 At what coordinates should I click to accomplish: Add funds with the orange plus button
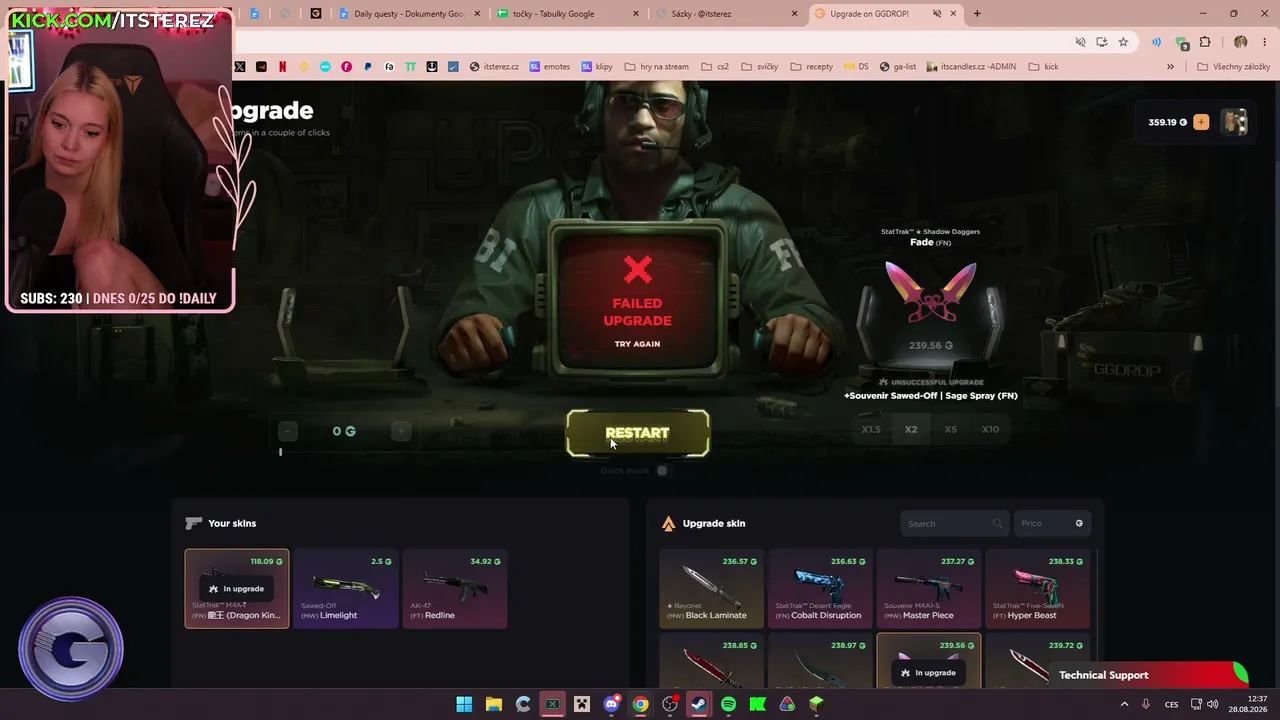[1201, 122]
